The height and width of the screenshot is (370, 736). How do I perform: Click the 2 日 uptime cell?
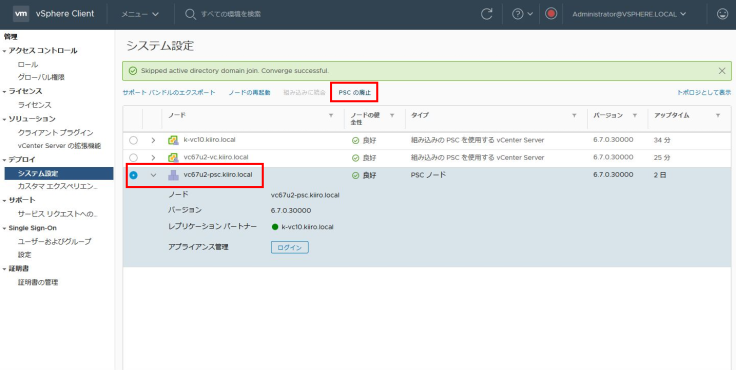coord(660,175)
